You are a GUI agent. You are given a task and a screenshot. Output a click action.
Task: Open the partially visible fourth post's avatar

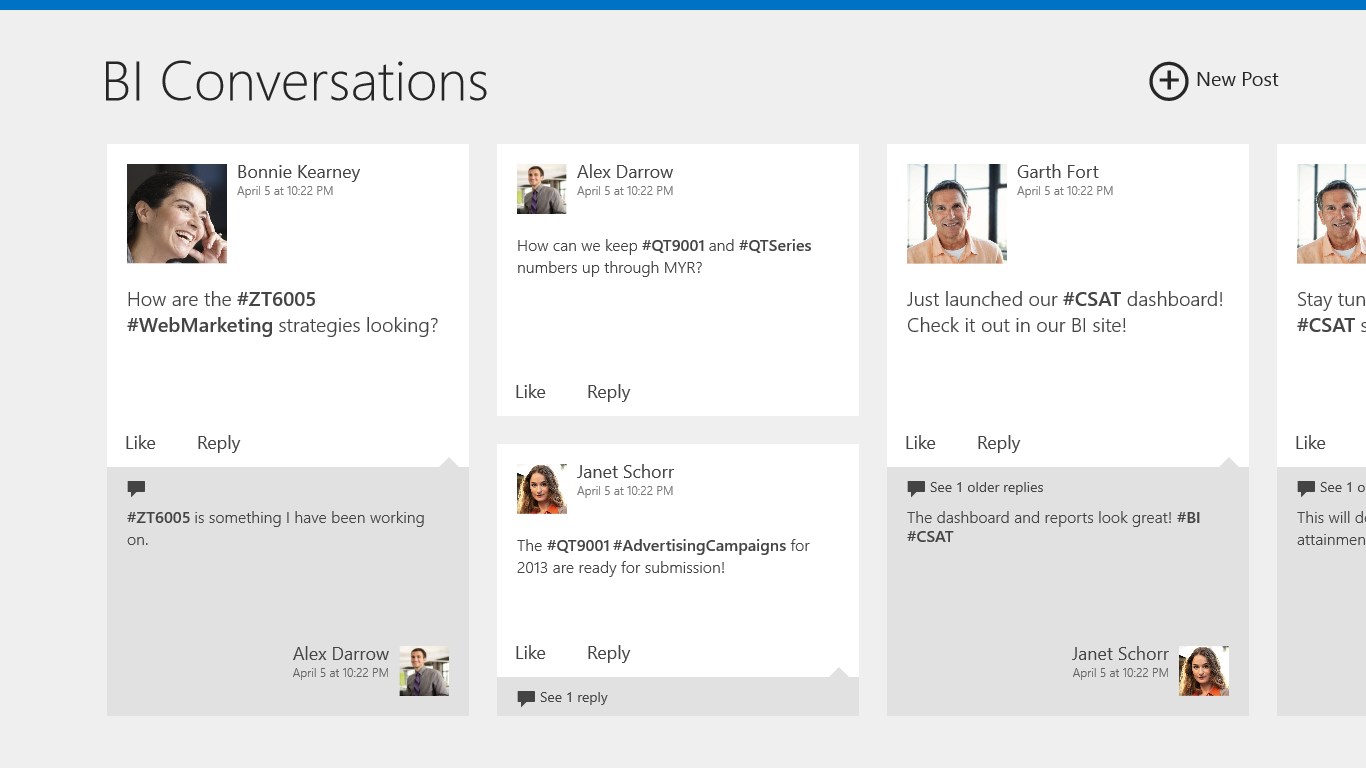(1331, 214)
